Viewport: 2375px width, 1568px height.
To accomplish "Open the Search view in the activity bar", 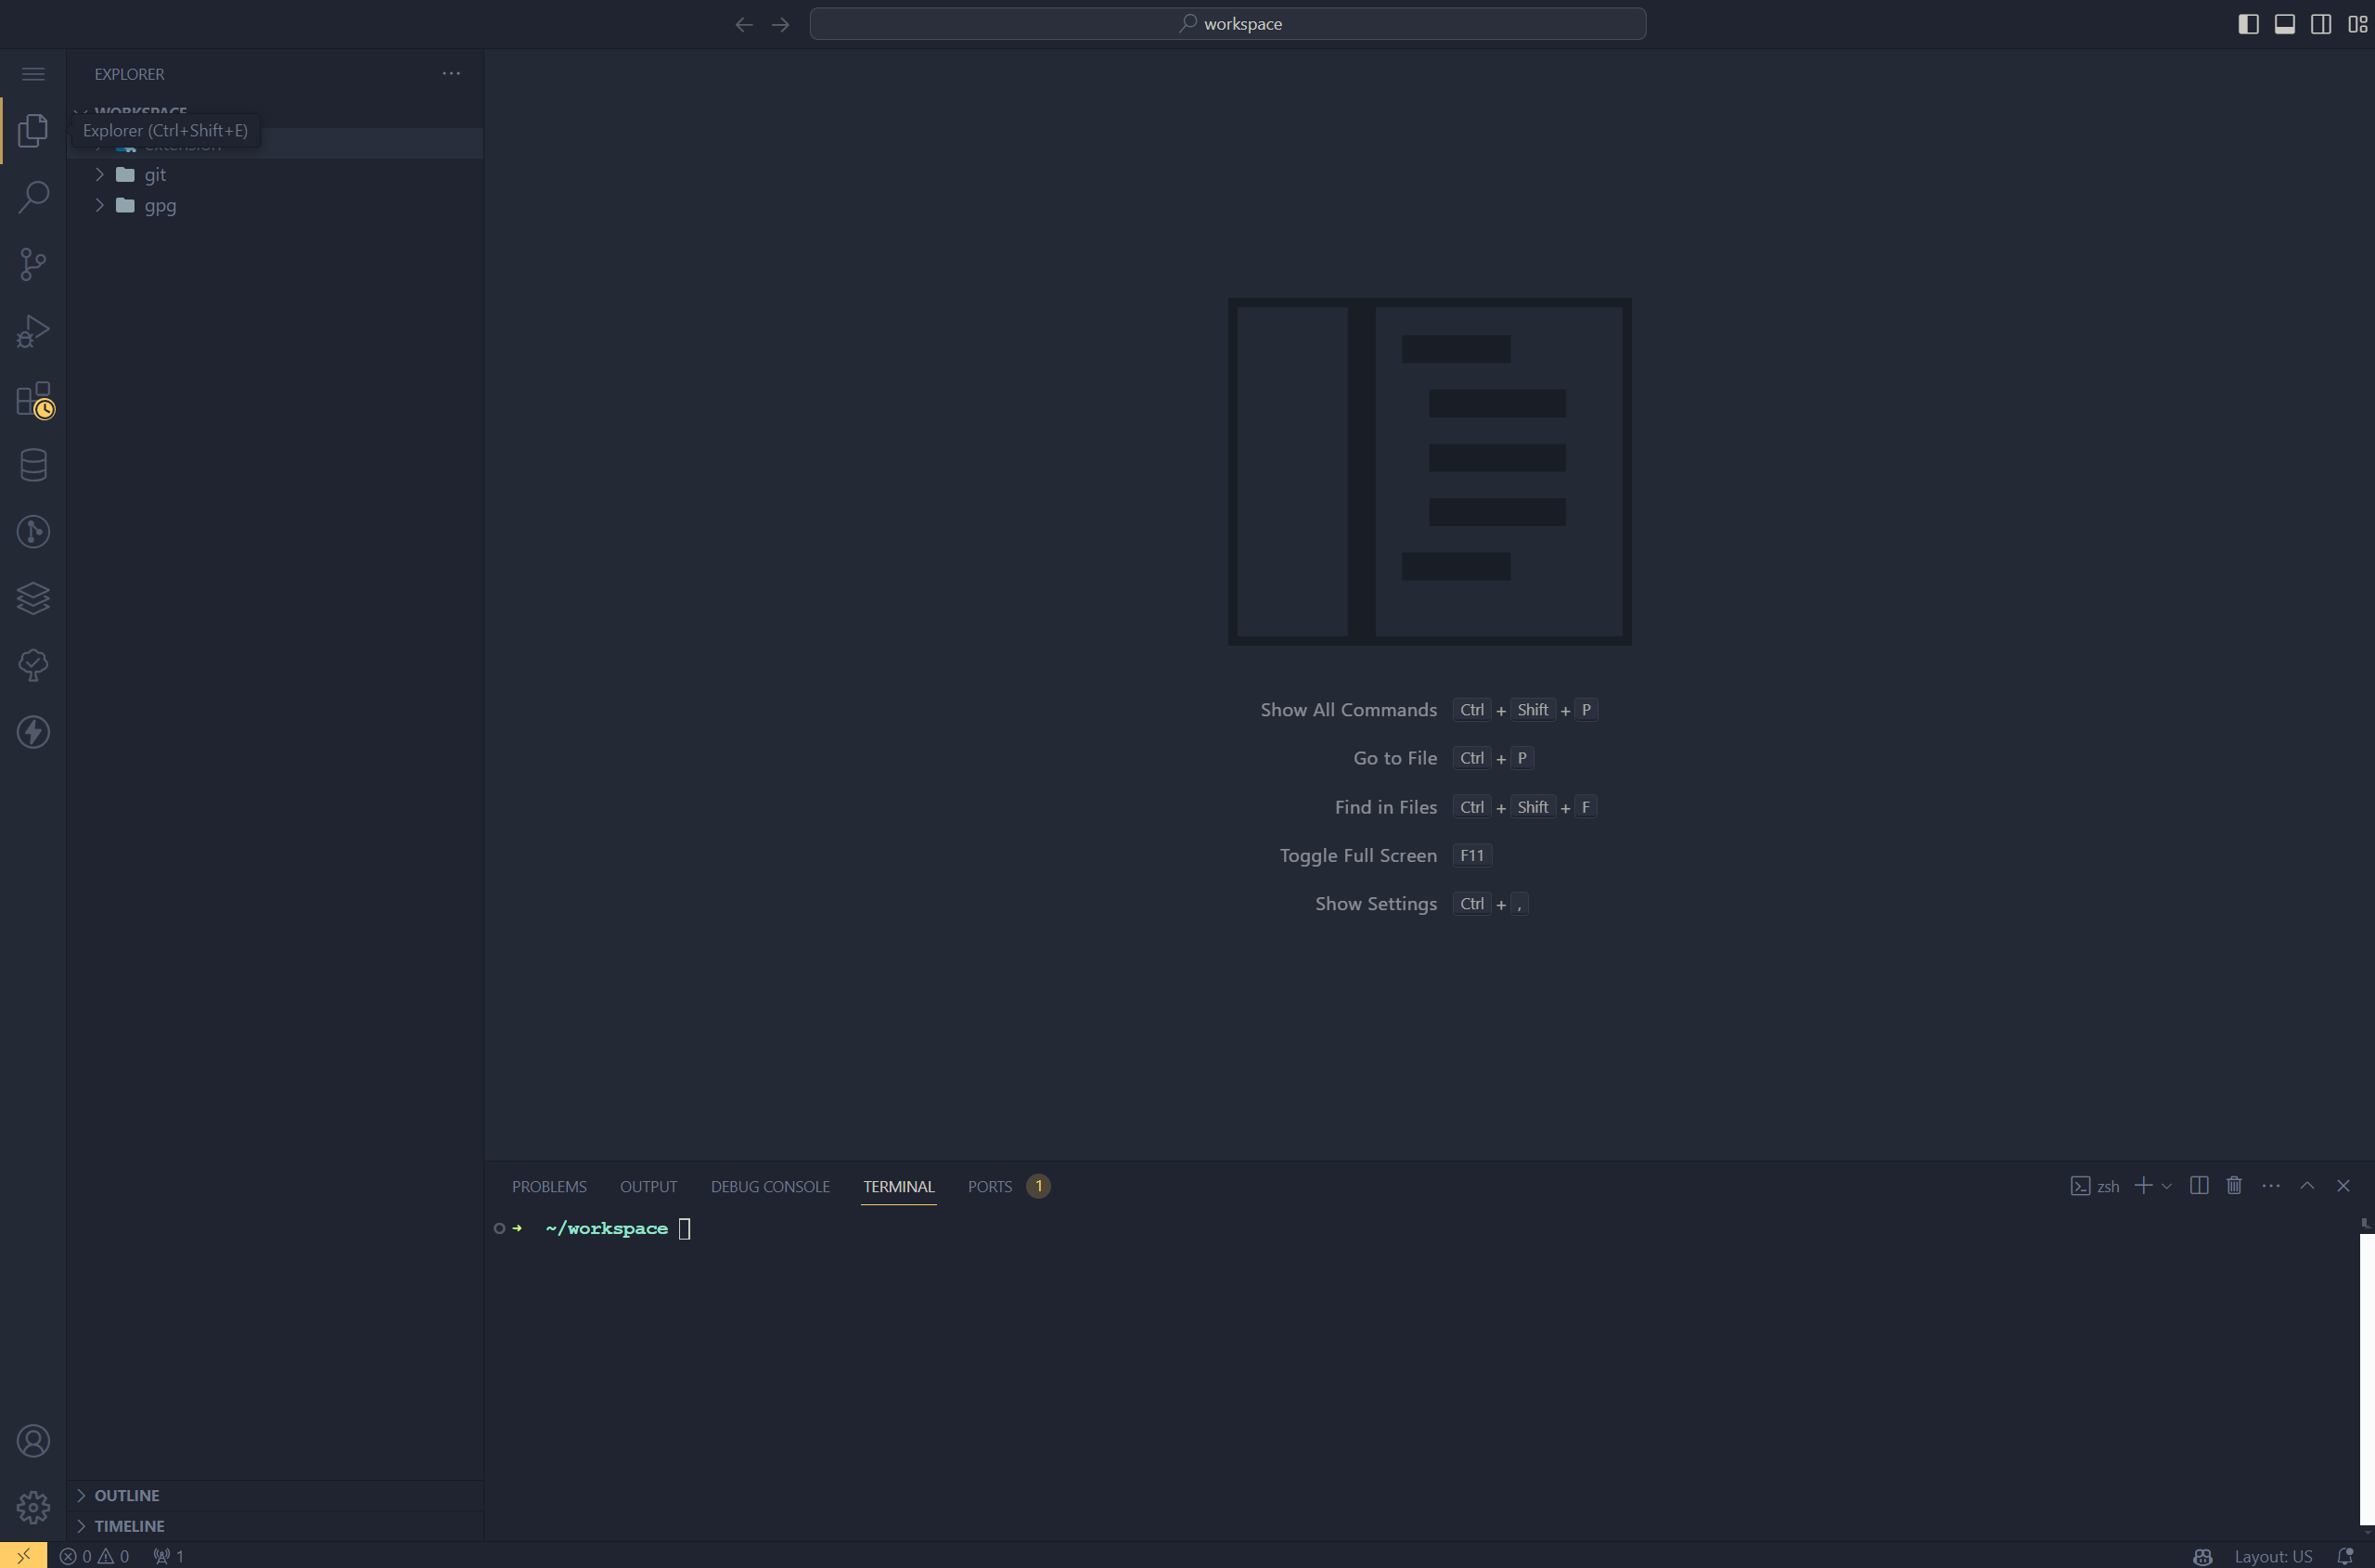I will coord(33,197).
